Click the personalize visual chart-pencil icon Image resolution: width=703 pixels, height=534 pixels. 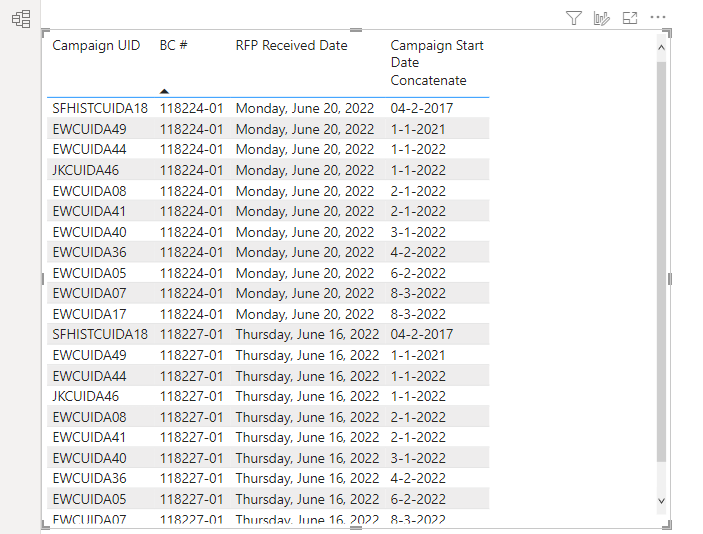(601, 18)
